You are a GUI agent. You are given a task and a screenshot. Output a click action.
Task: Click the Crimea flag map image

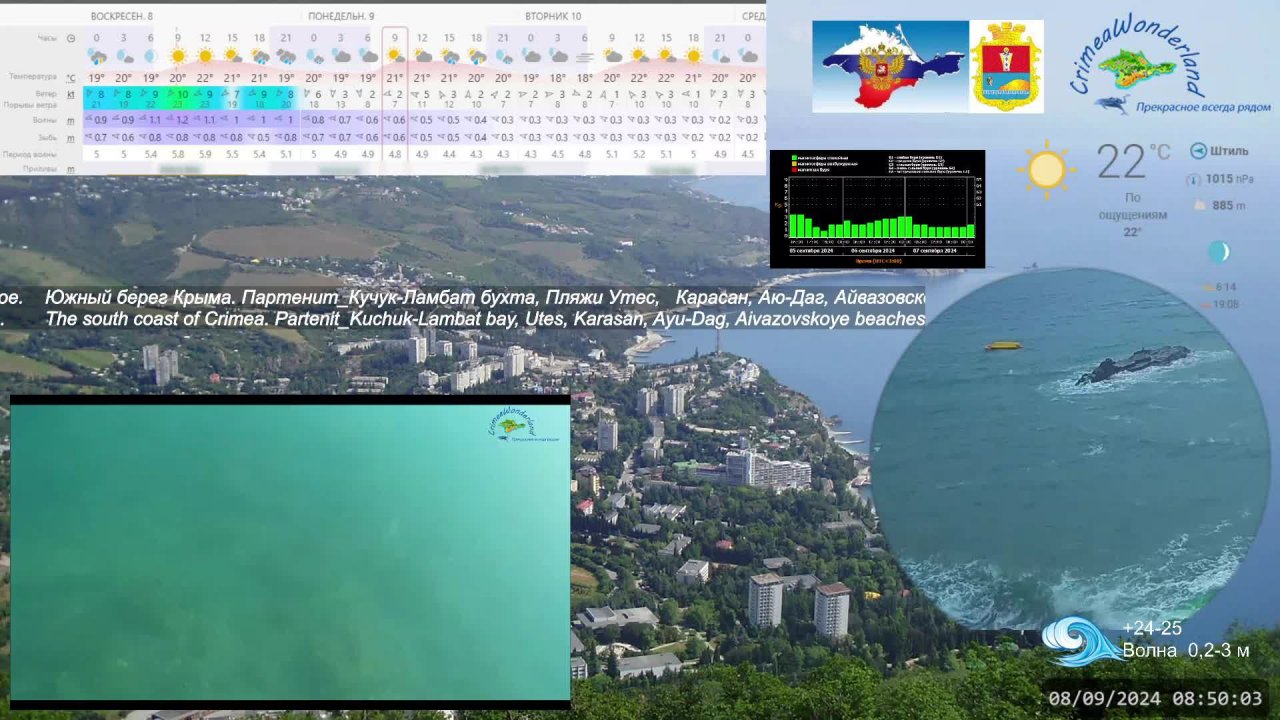(890, 66)
